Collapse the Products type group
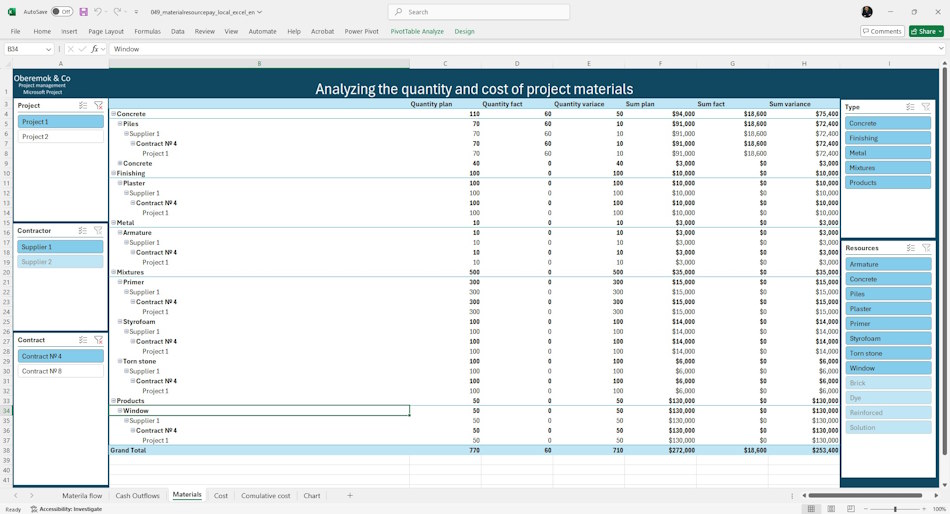 (x=113, y=401)
